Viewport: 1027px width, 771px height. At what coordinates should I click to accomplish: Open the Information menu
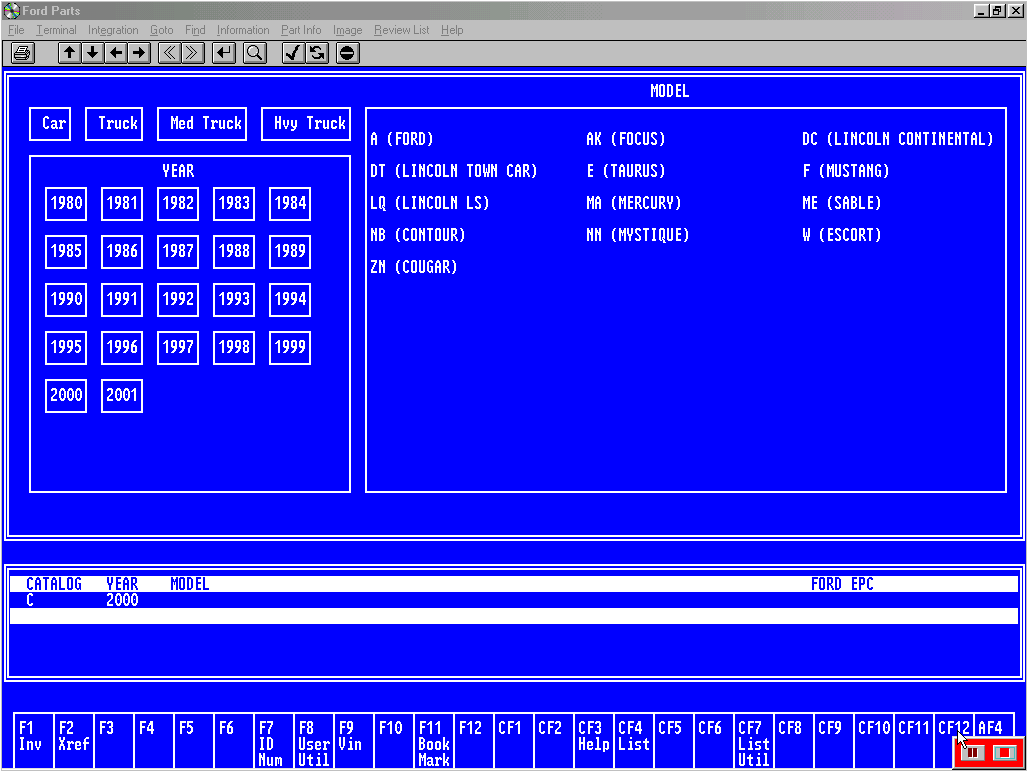(x=243, y=30)
